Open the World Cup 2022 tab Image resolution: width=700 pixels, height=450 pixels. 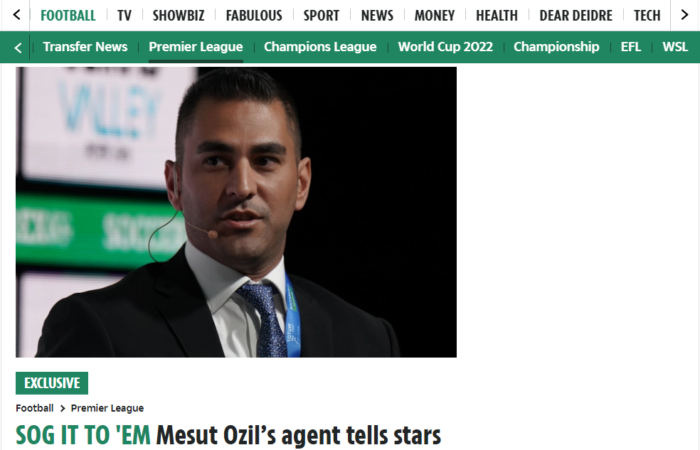pyautogui.click(x=446, y=46)
